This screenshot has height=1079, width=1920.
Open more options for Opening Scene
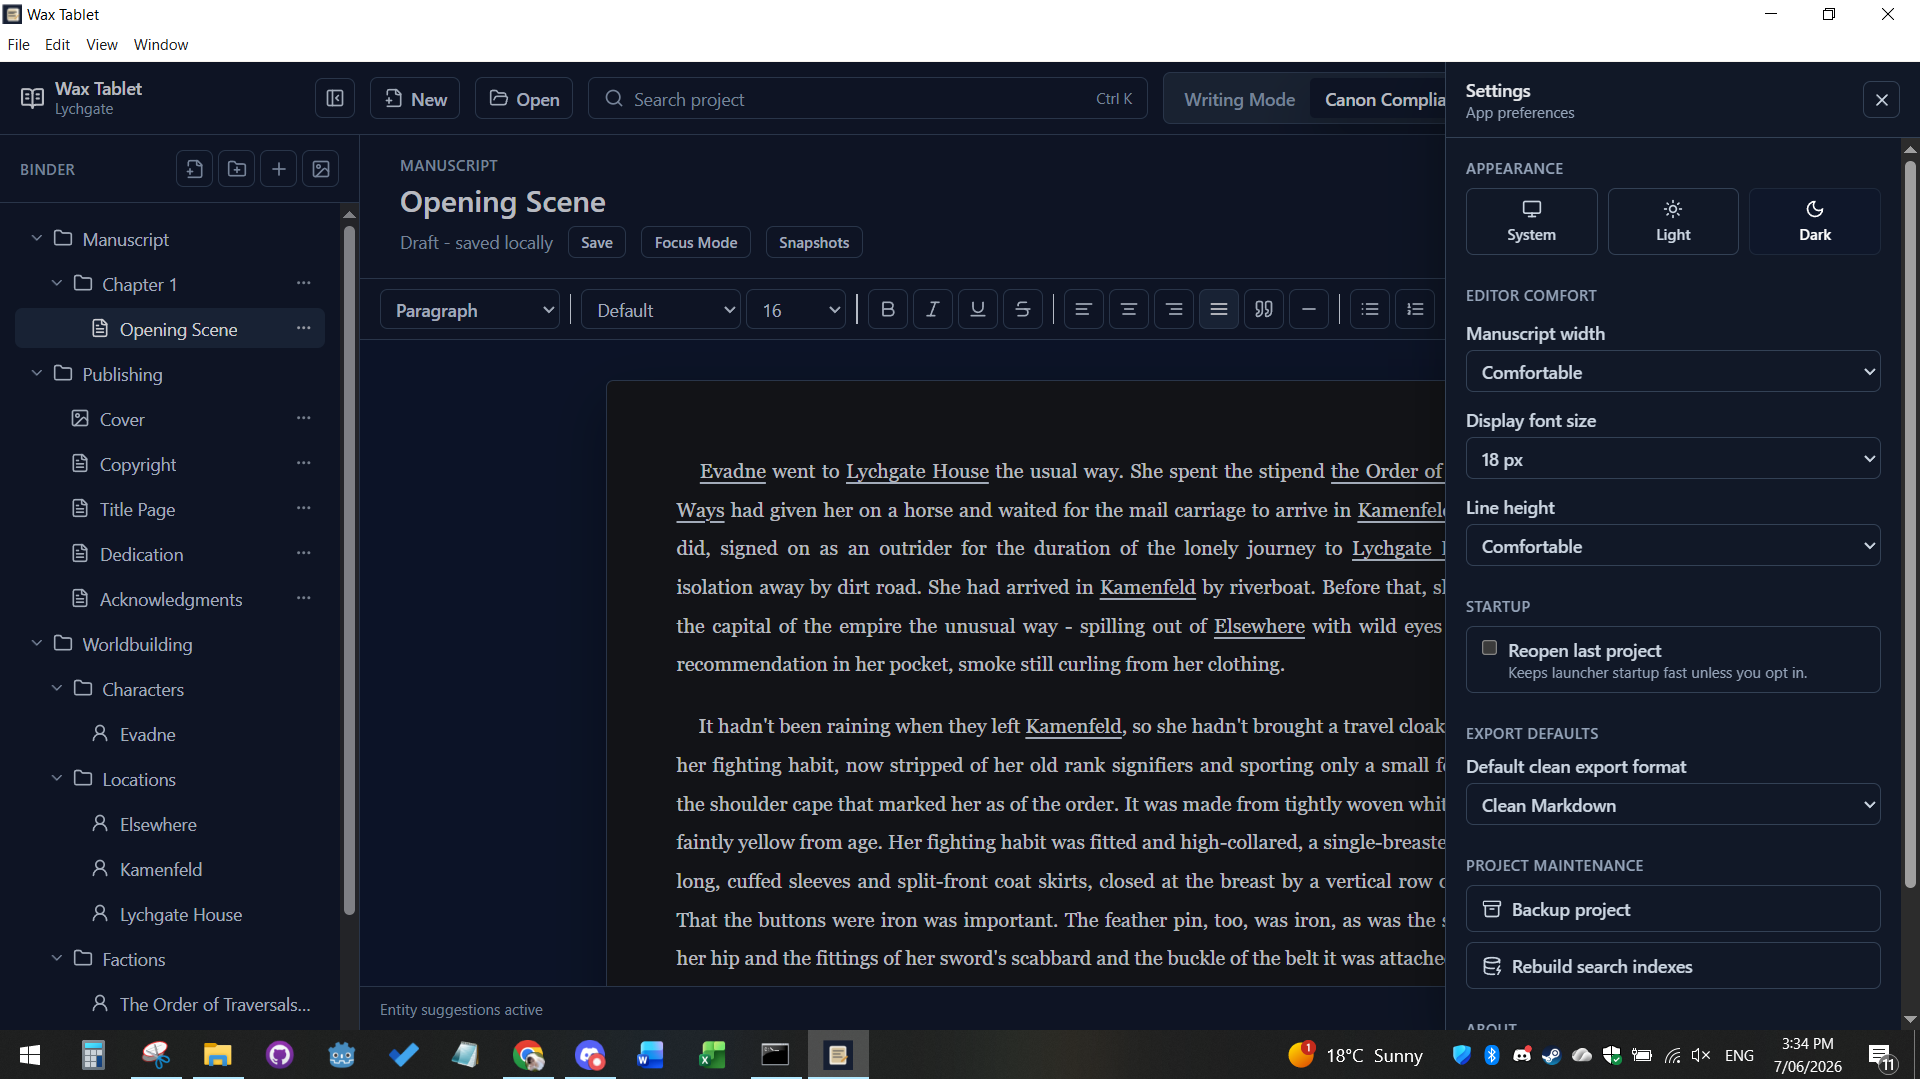click(x=304, y=329)
